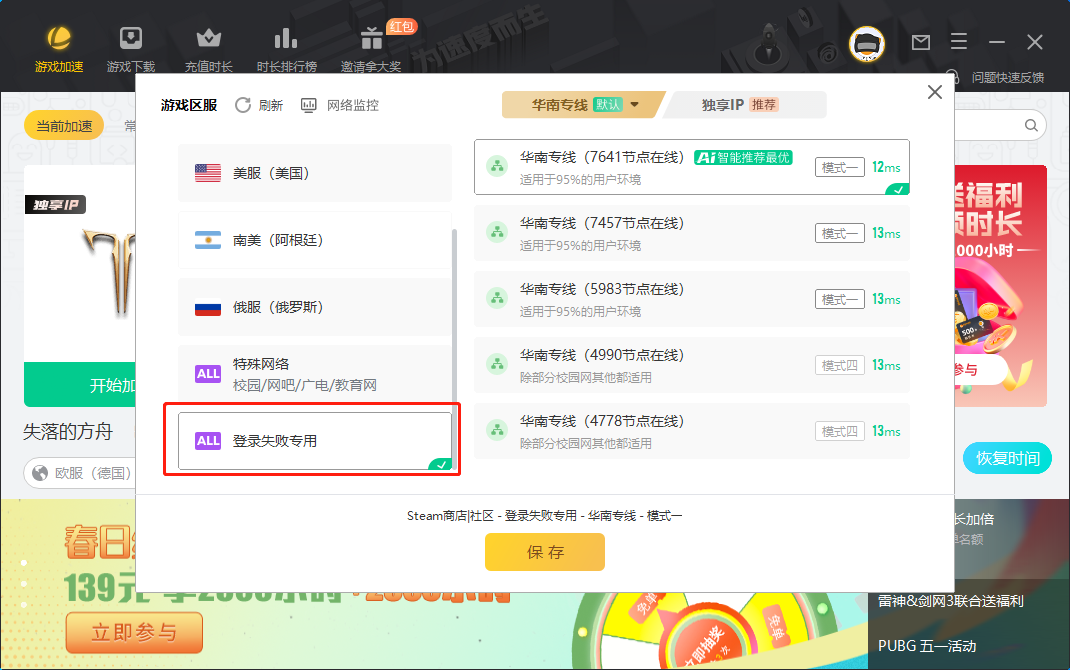Click the user avatar icon
This screenshot has height=670, width=1070.
click(x=867, y=43)
